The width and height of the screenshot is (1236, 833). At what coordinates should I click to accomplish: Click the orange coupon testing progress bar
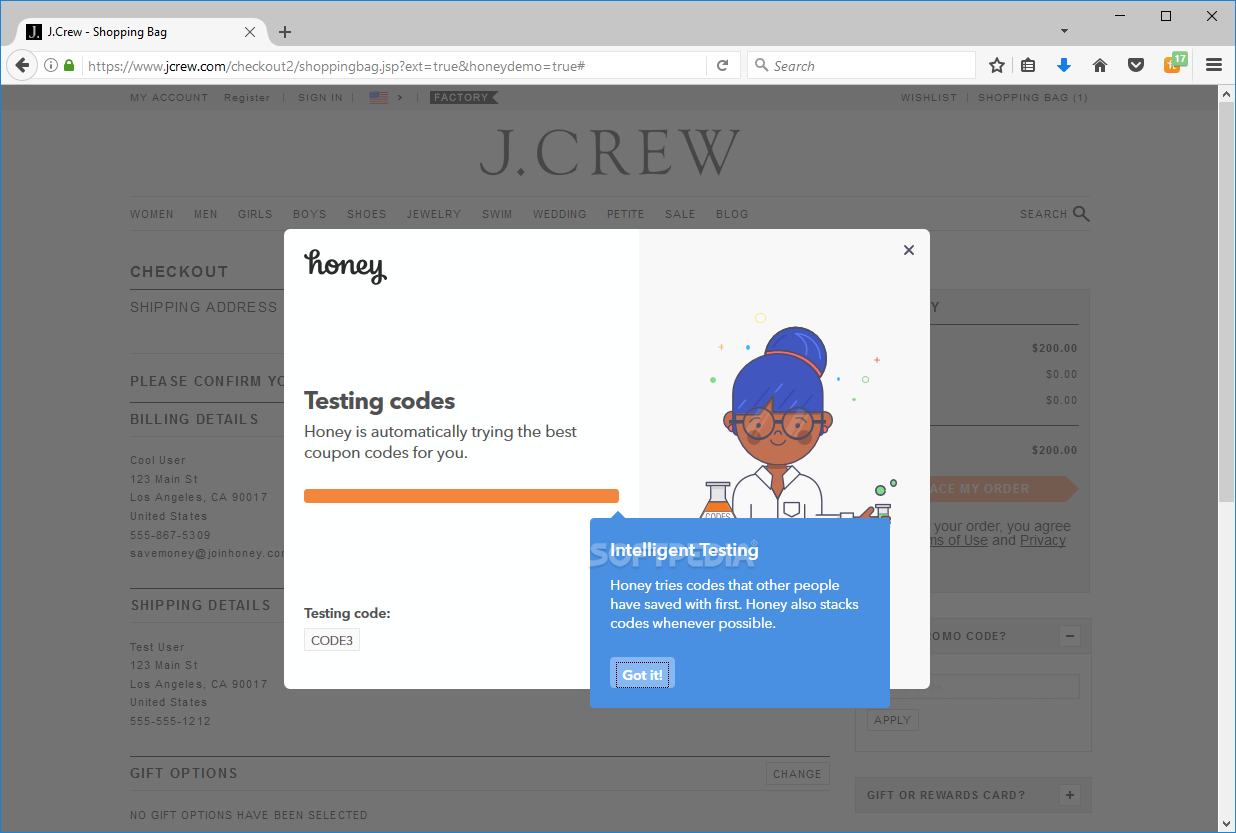461,496
